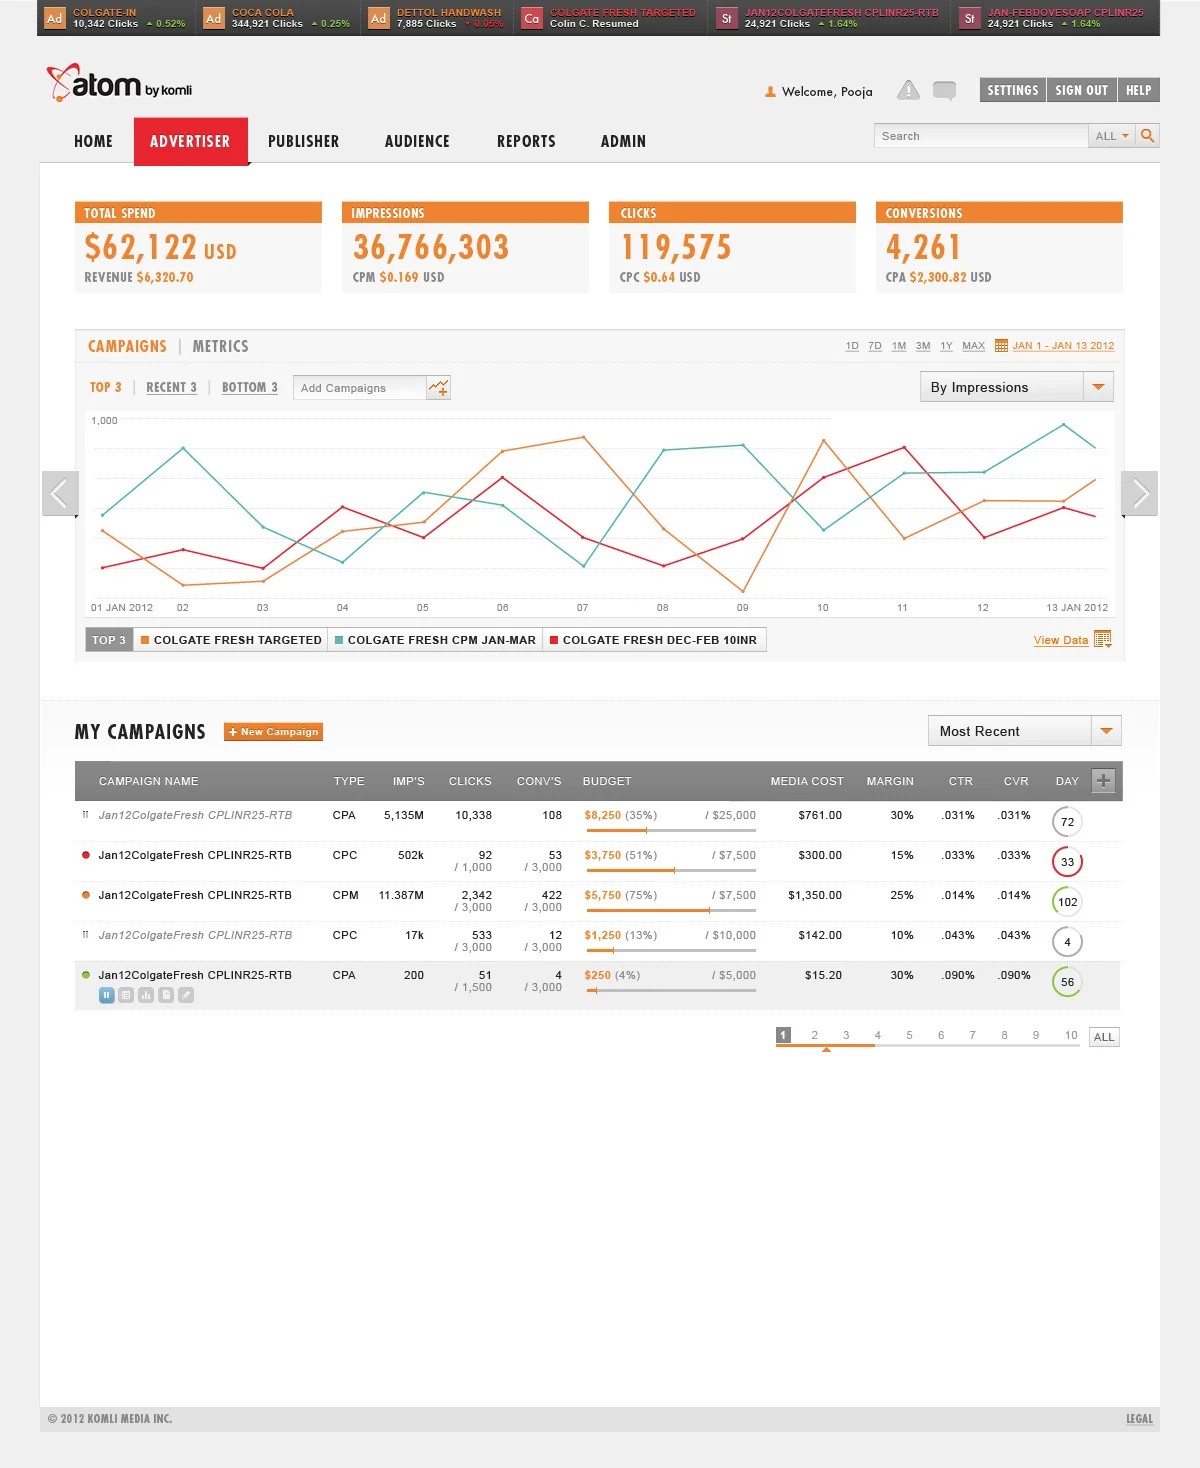The width and height of the screenshot is (1200, 1468).
Task: Edit the last campaign with the pencil icon
Action: click(186, 995)
